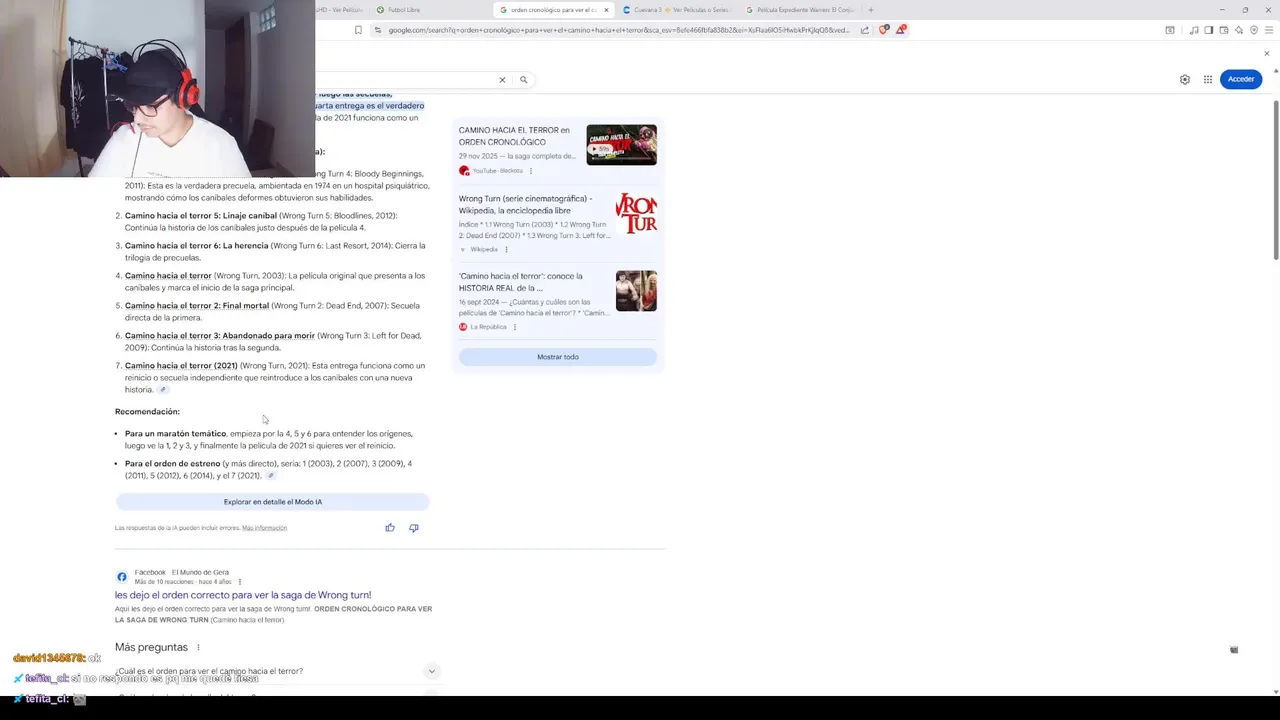Click 'Para el orden de estreno' recommendation text
The image size is (1280, 720).
point(172,464)
